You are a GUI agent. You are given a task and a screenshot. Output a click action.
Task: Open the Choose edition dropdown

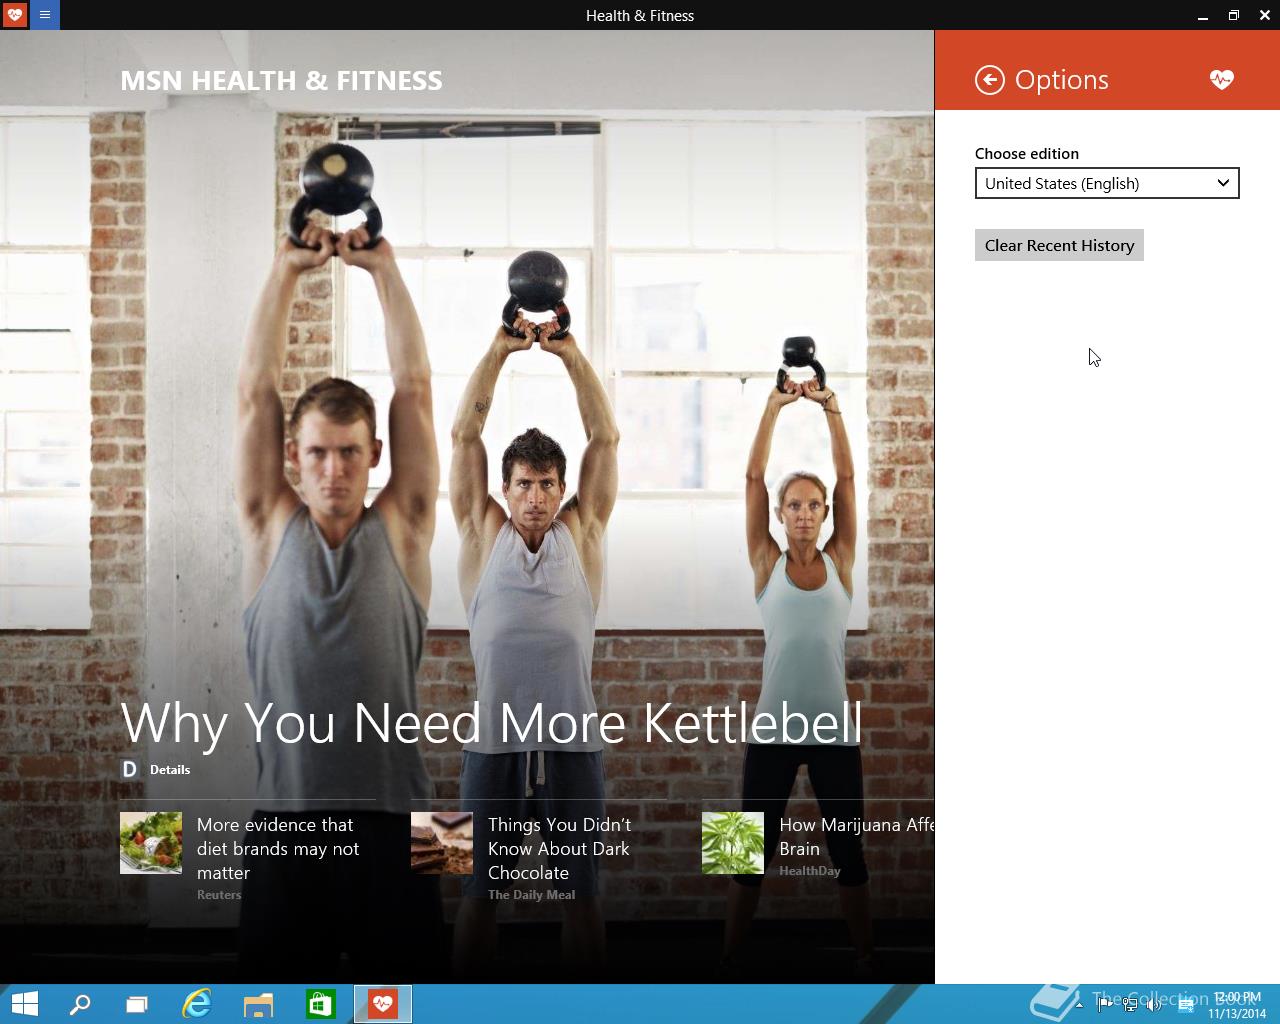pos(1107,183)
